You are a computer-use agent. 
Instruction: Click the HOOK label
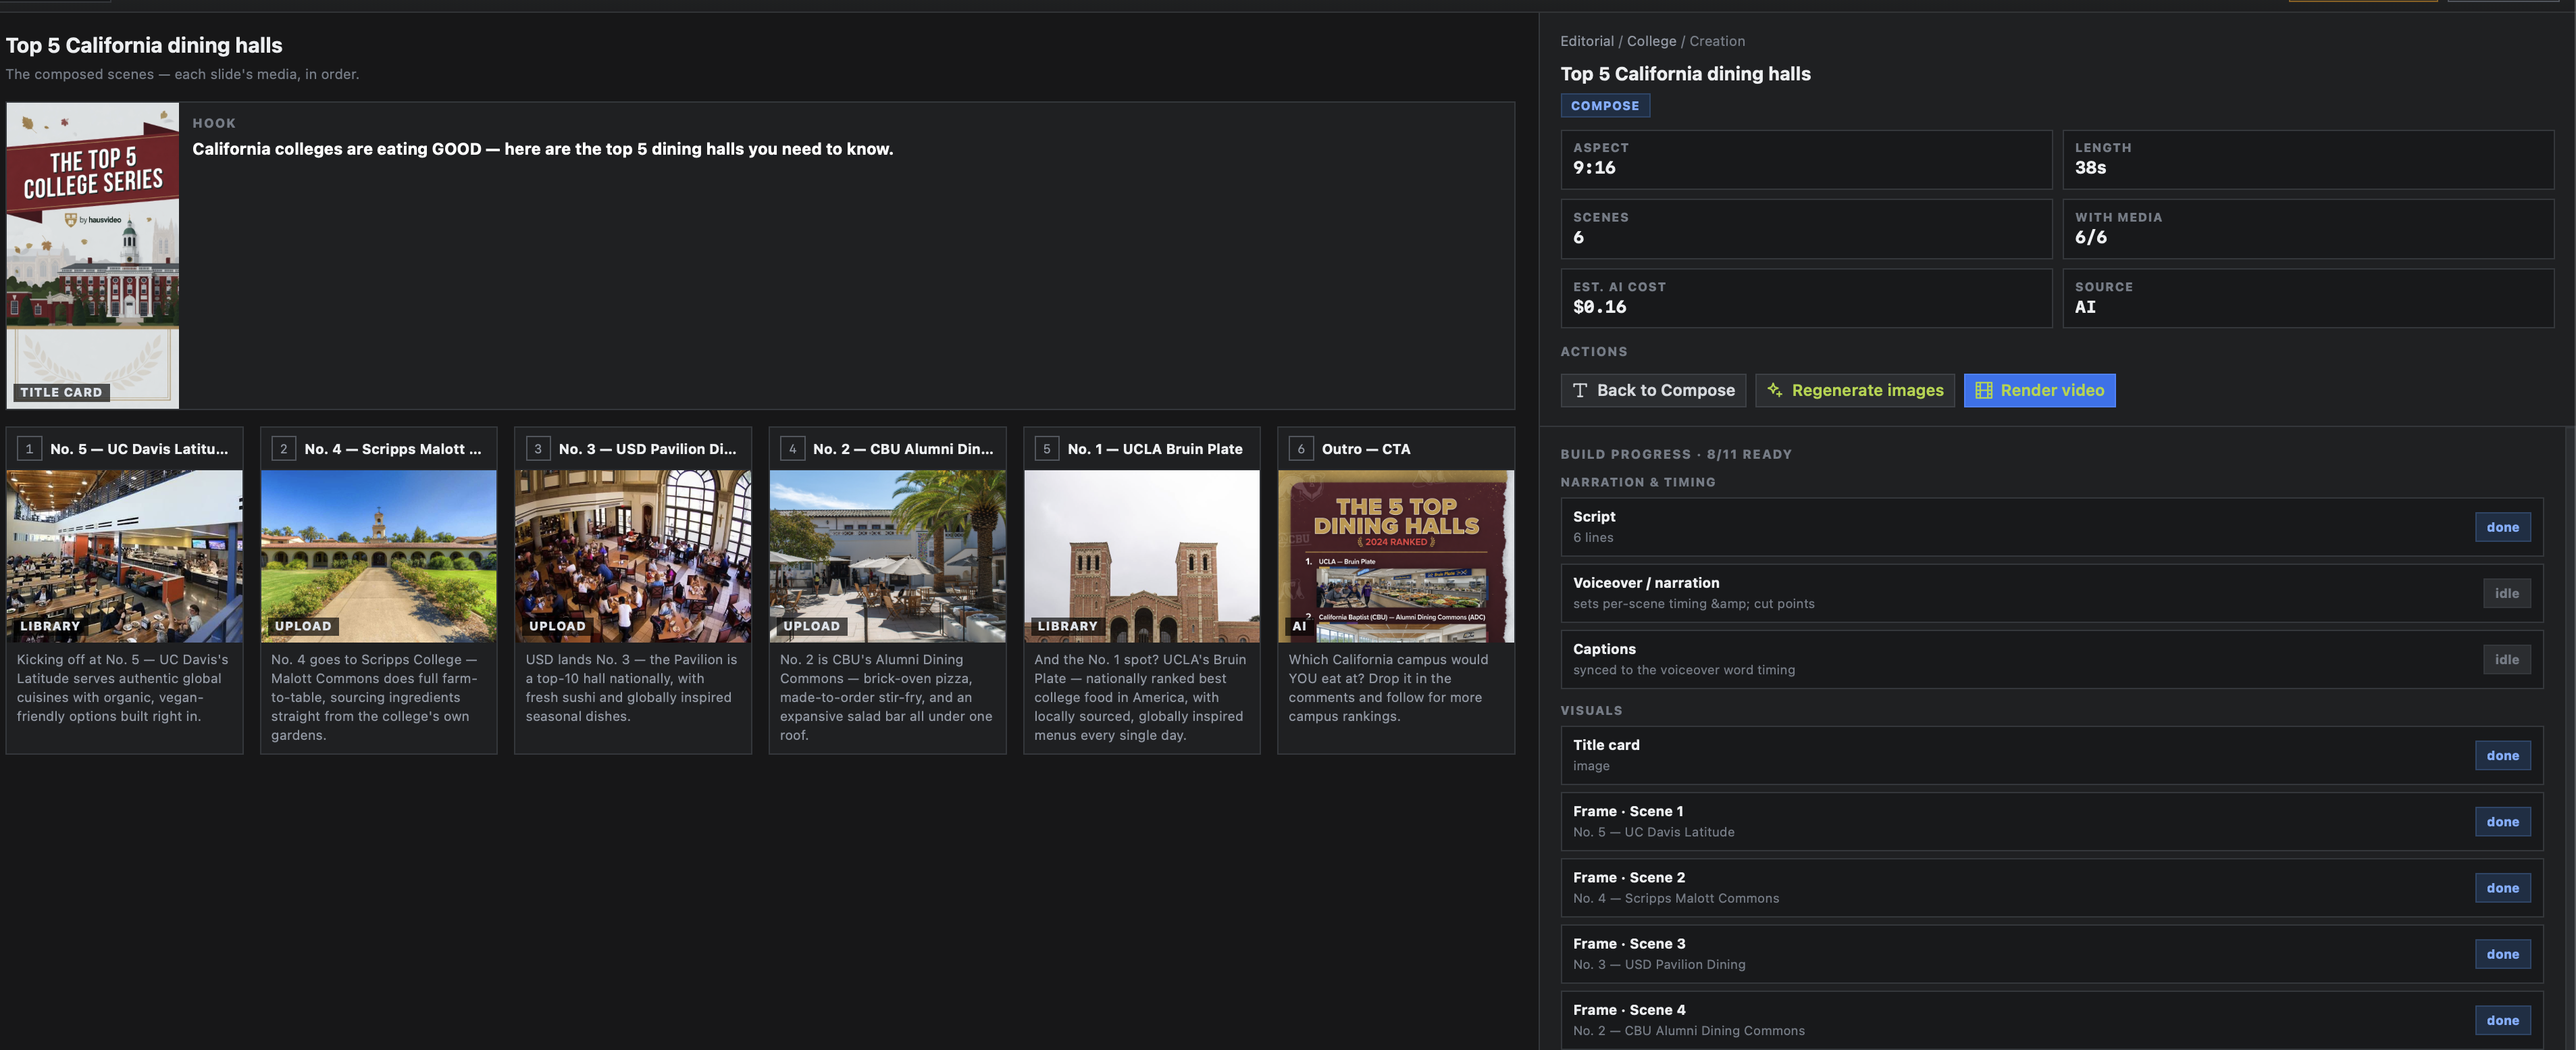214,123
